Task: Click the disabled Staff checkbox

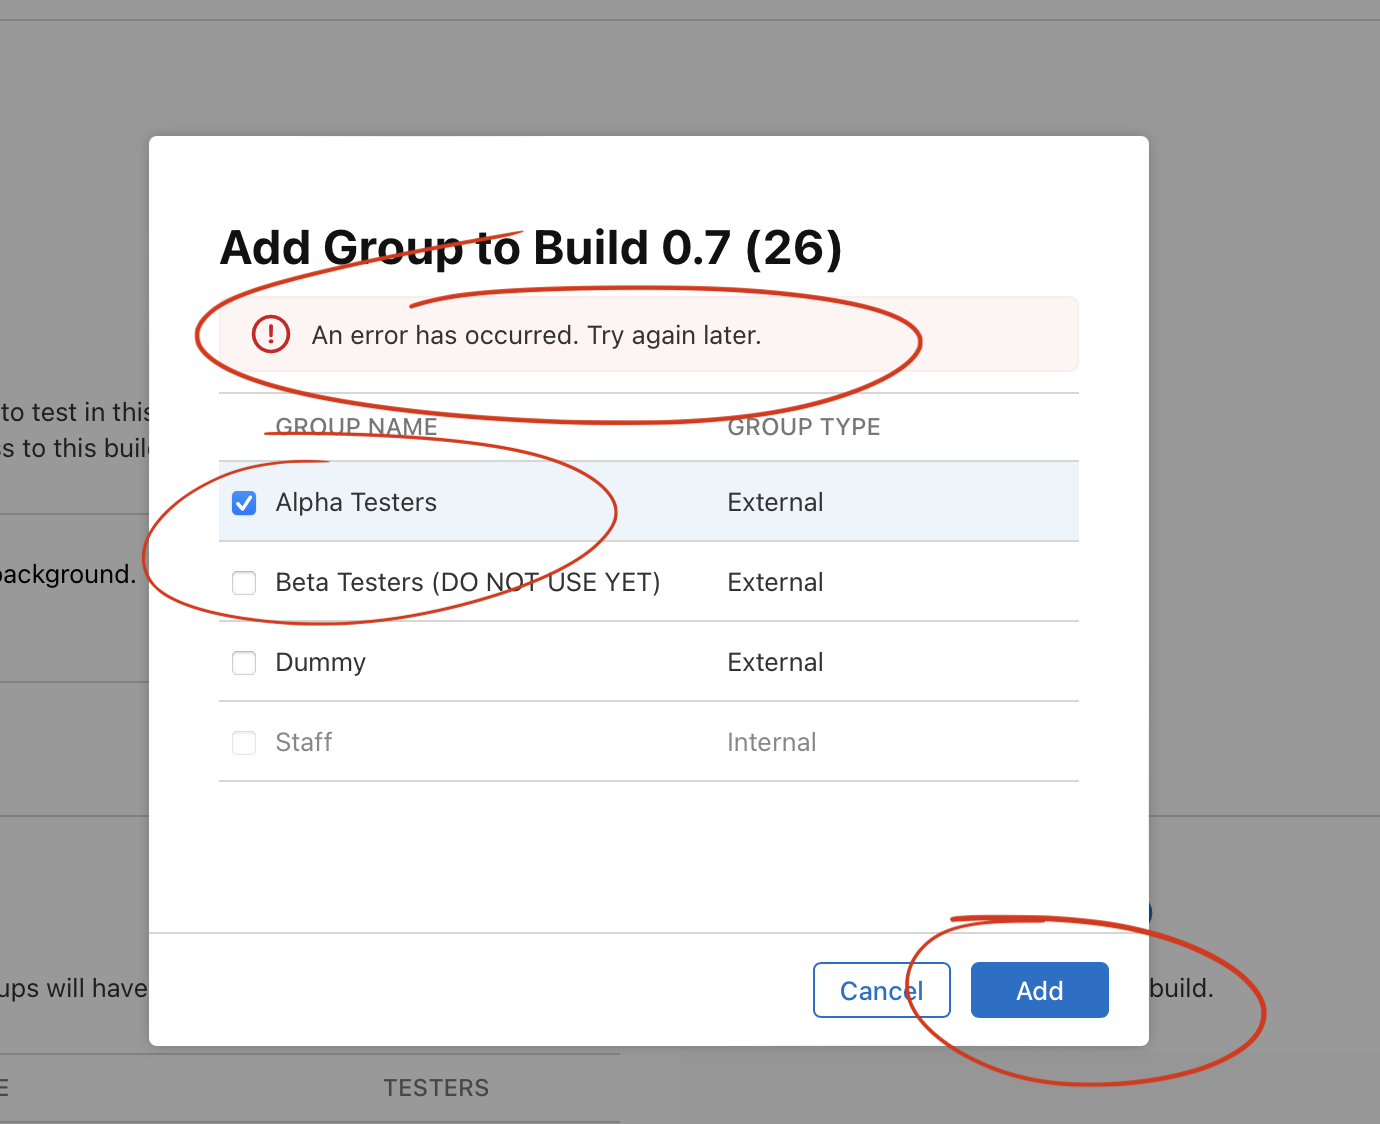Action: (244, 743)
